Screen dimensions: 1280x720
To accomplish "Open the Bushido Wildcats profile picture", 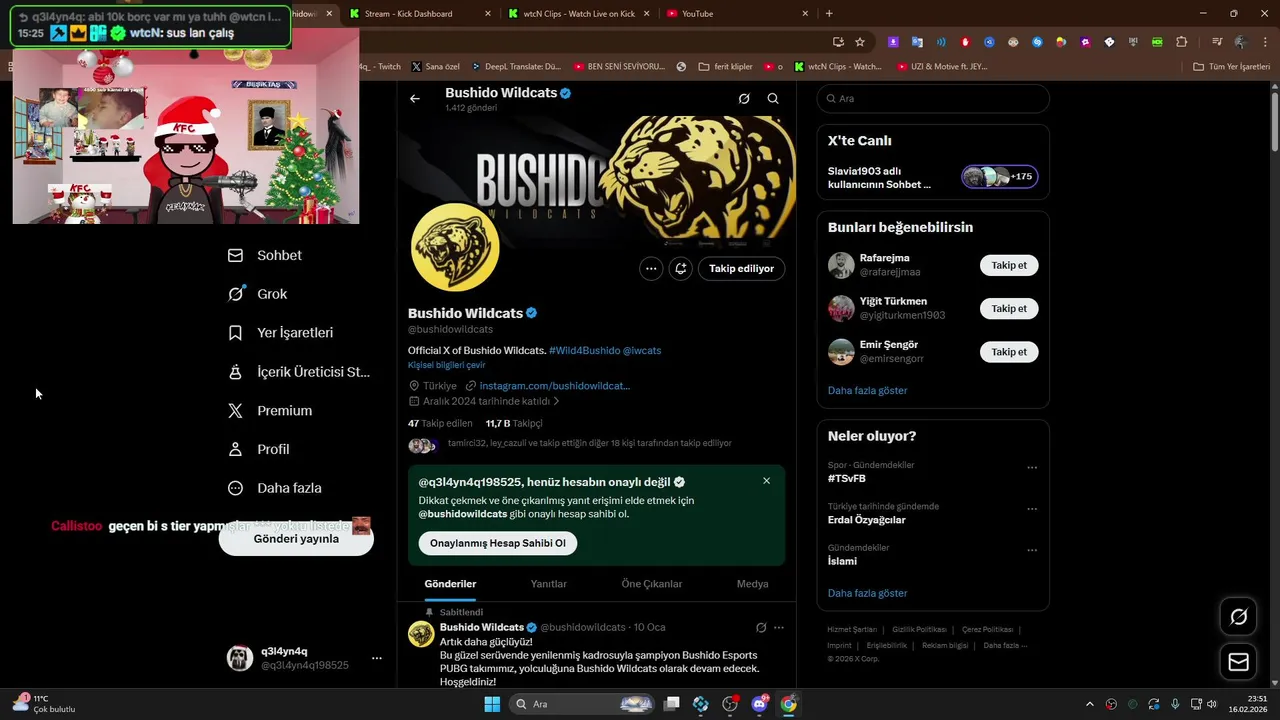I will point(455,247).
